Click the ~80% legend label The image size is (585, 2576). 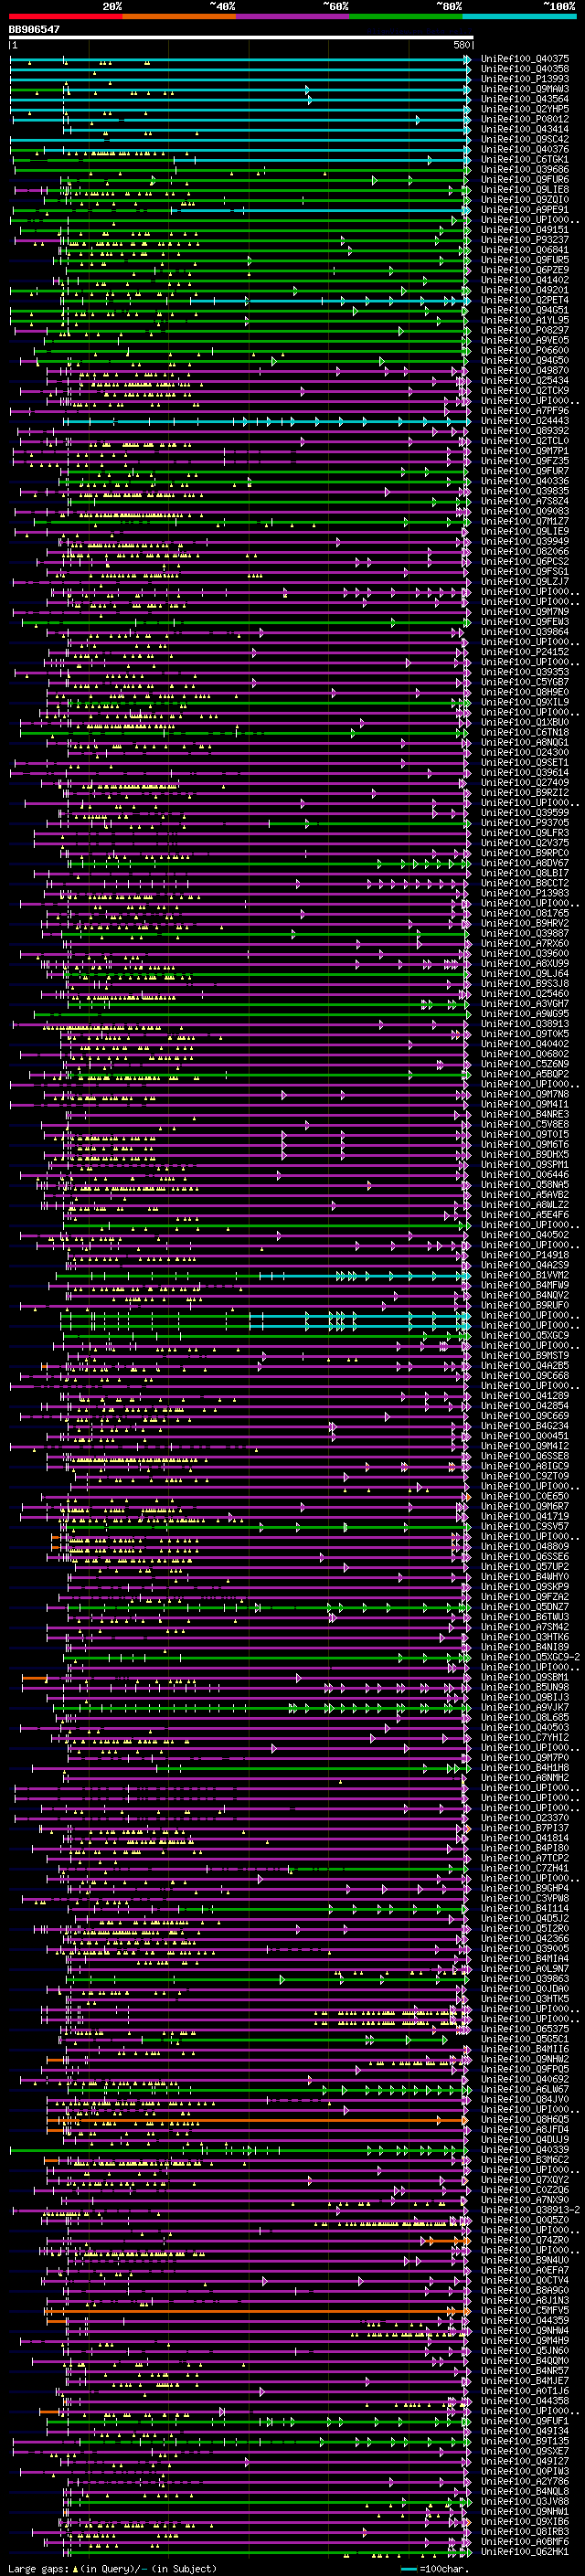click(x=449, y=6)
